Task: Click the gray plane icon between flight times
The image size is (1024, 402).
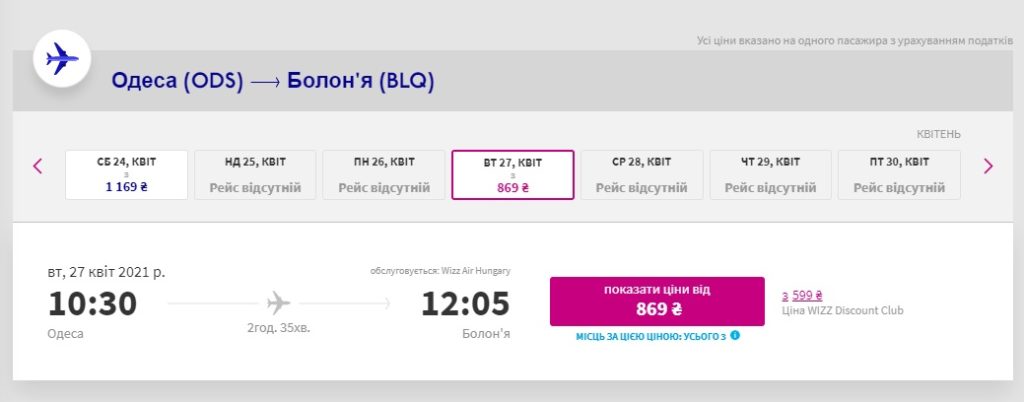Action: coord(278,302)
